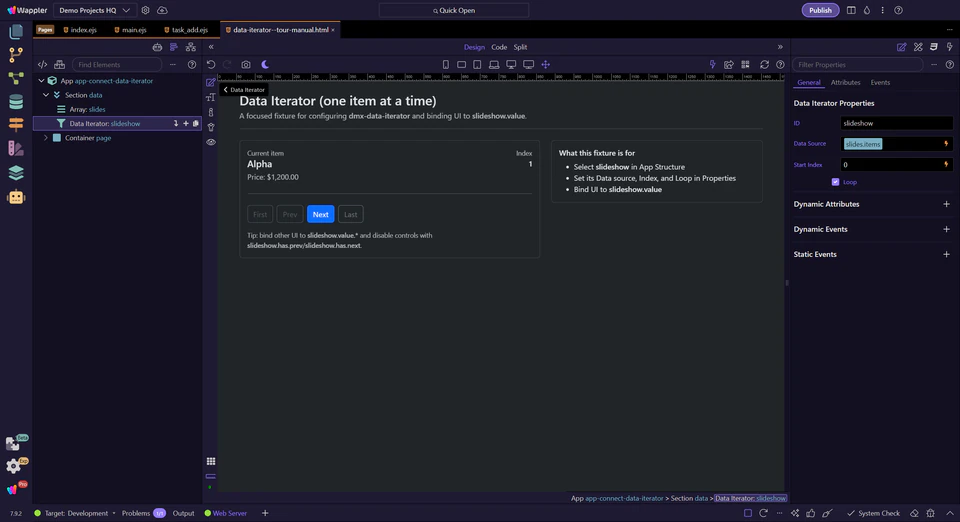This screenshot has width=960, height=522.
Task: Open the QR code preview icon
Action: tap(745, 64)
